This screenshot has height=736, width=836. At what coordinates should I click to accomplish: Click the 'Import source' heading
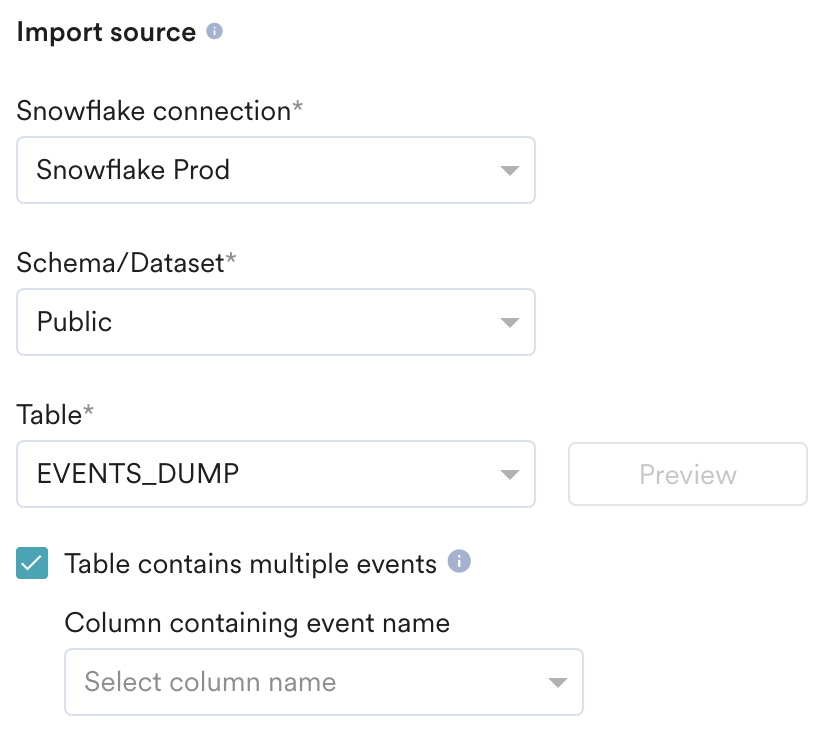106,32
